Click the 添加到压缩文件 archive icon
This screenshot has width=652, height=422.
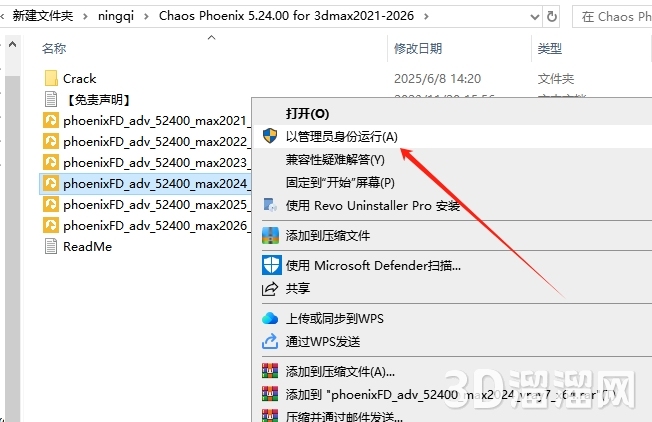coord(270,235)
